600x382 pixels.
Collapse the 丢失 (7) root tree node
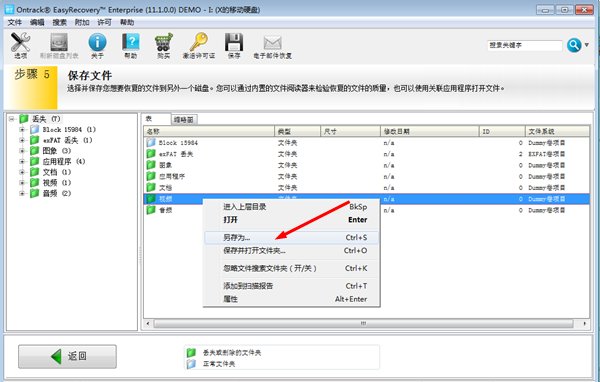click(11, 119)
